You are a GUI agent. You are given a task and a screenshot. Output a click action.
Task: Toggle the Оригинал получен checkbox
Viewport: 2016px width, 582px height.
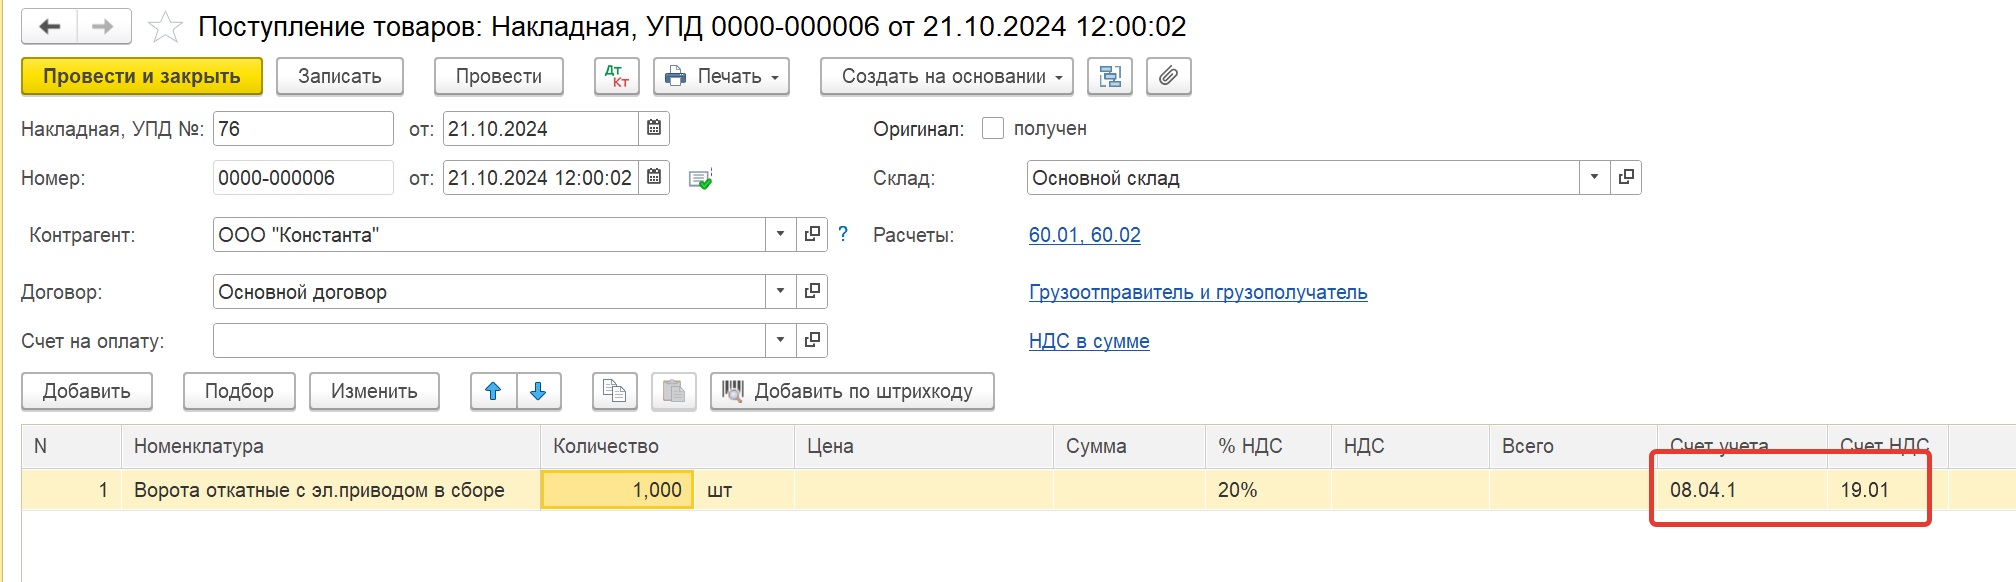click(993, 128)
